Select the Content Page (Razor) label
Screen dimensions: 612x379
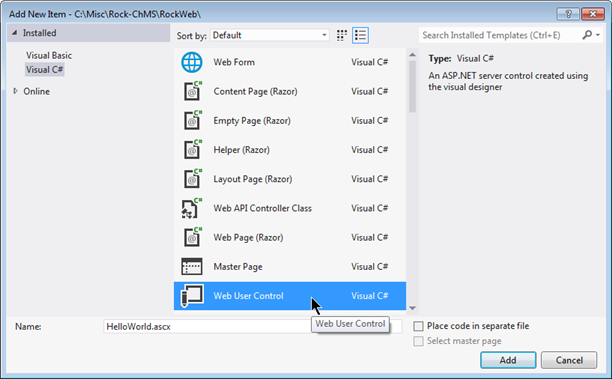(x=255, y=91)
